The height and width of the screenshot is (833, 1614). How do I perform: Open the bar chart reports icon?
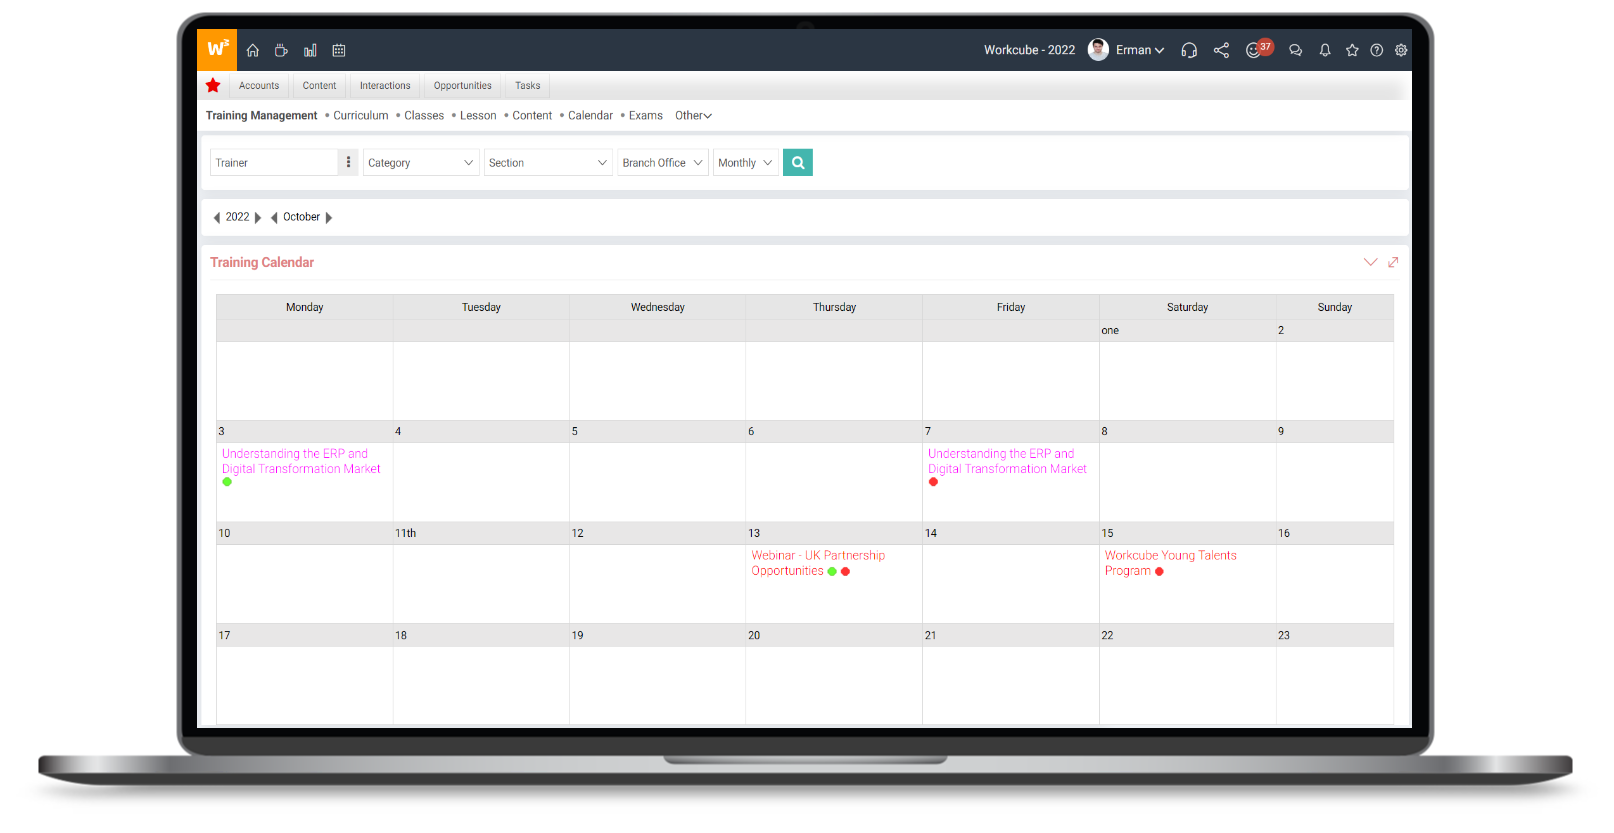click(x=310, y=50)
